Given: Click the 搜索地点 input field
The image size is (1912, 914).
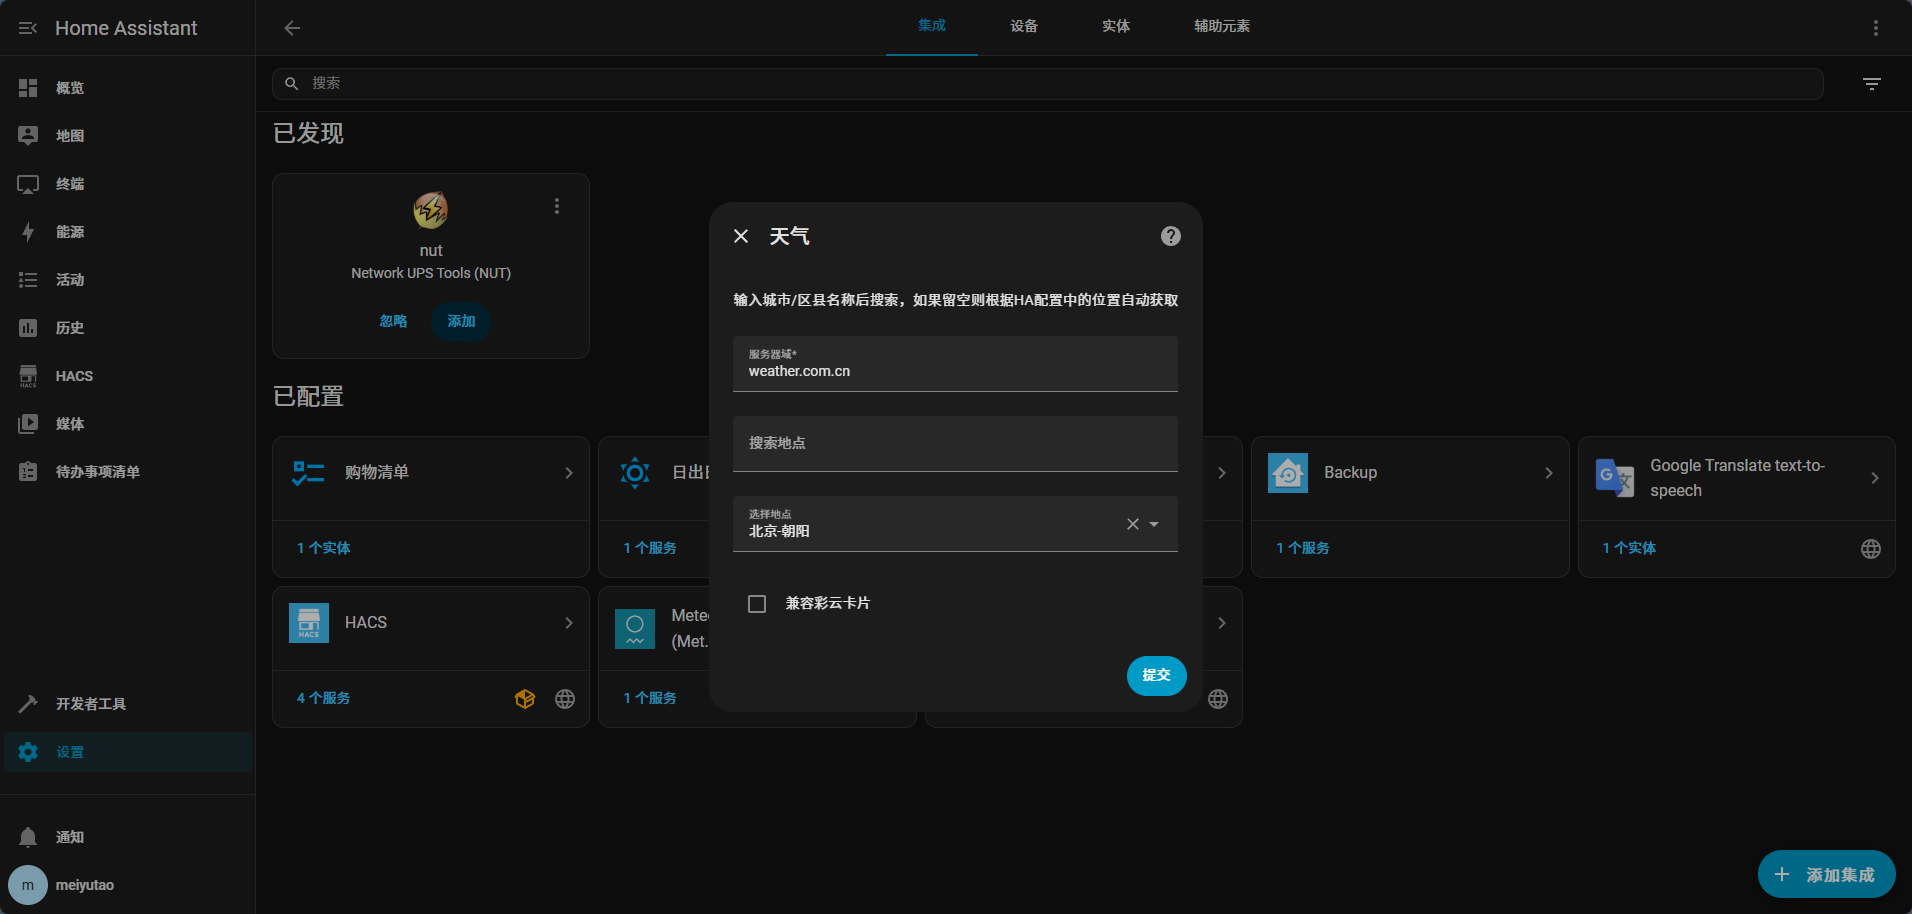Looking at the screenshot, I should [x=954, y=444].
